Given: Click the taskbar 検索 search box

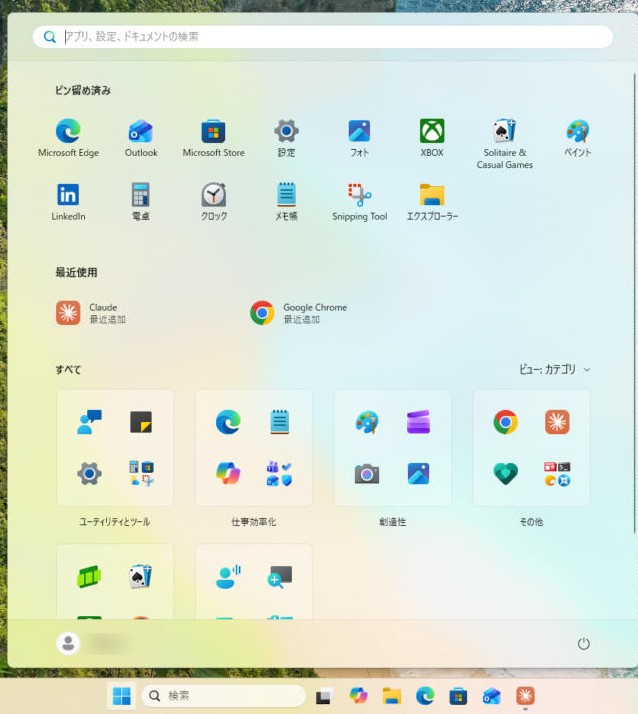Looking at the screenshot, I should (x=223, y=696).
